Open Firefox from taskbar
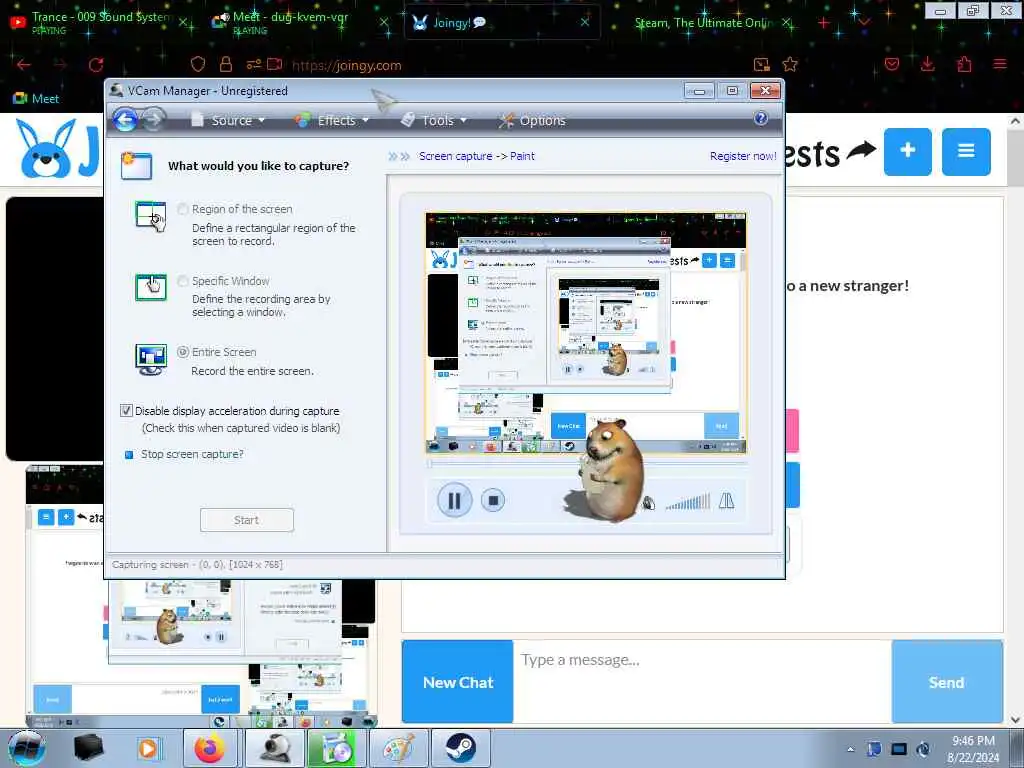This screenshot has height=768, width=1024. point(210,748)
